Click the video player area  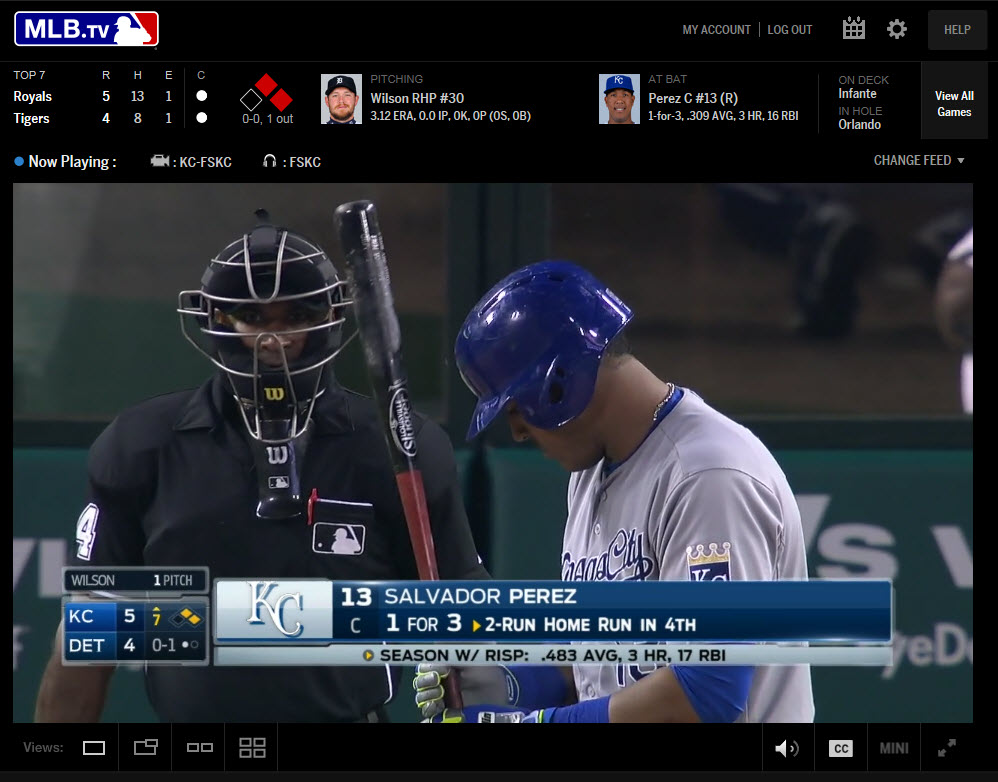click(x=493, y=452)
